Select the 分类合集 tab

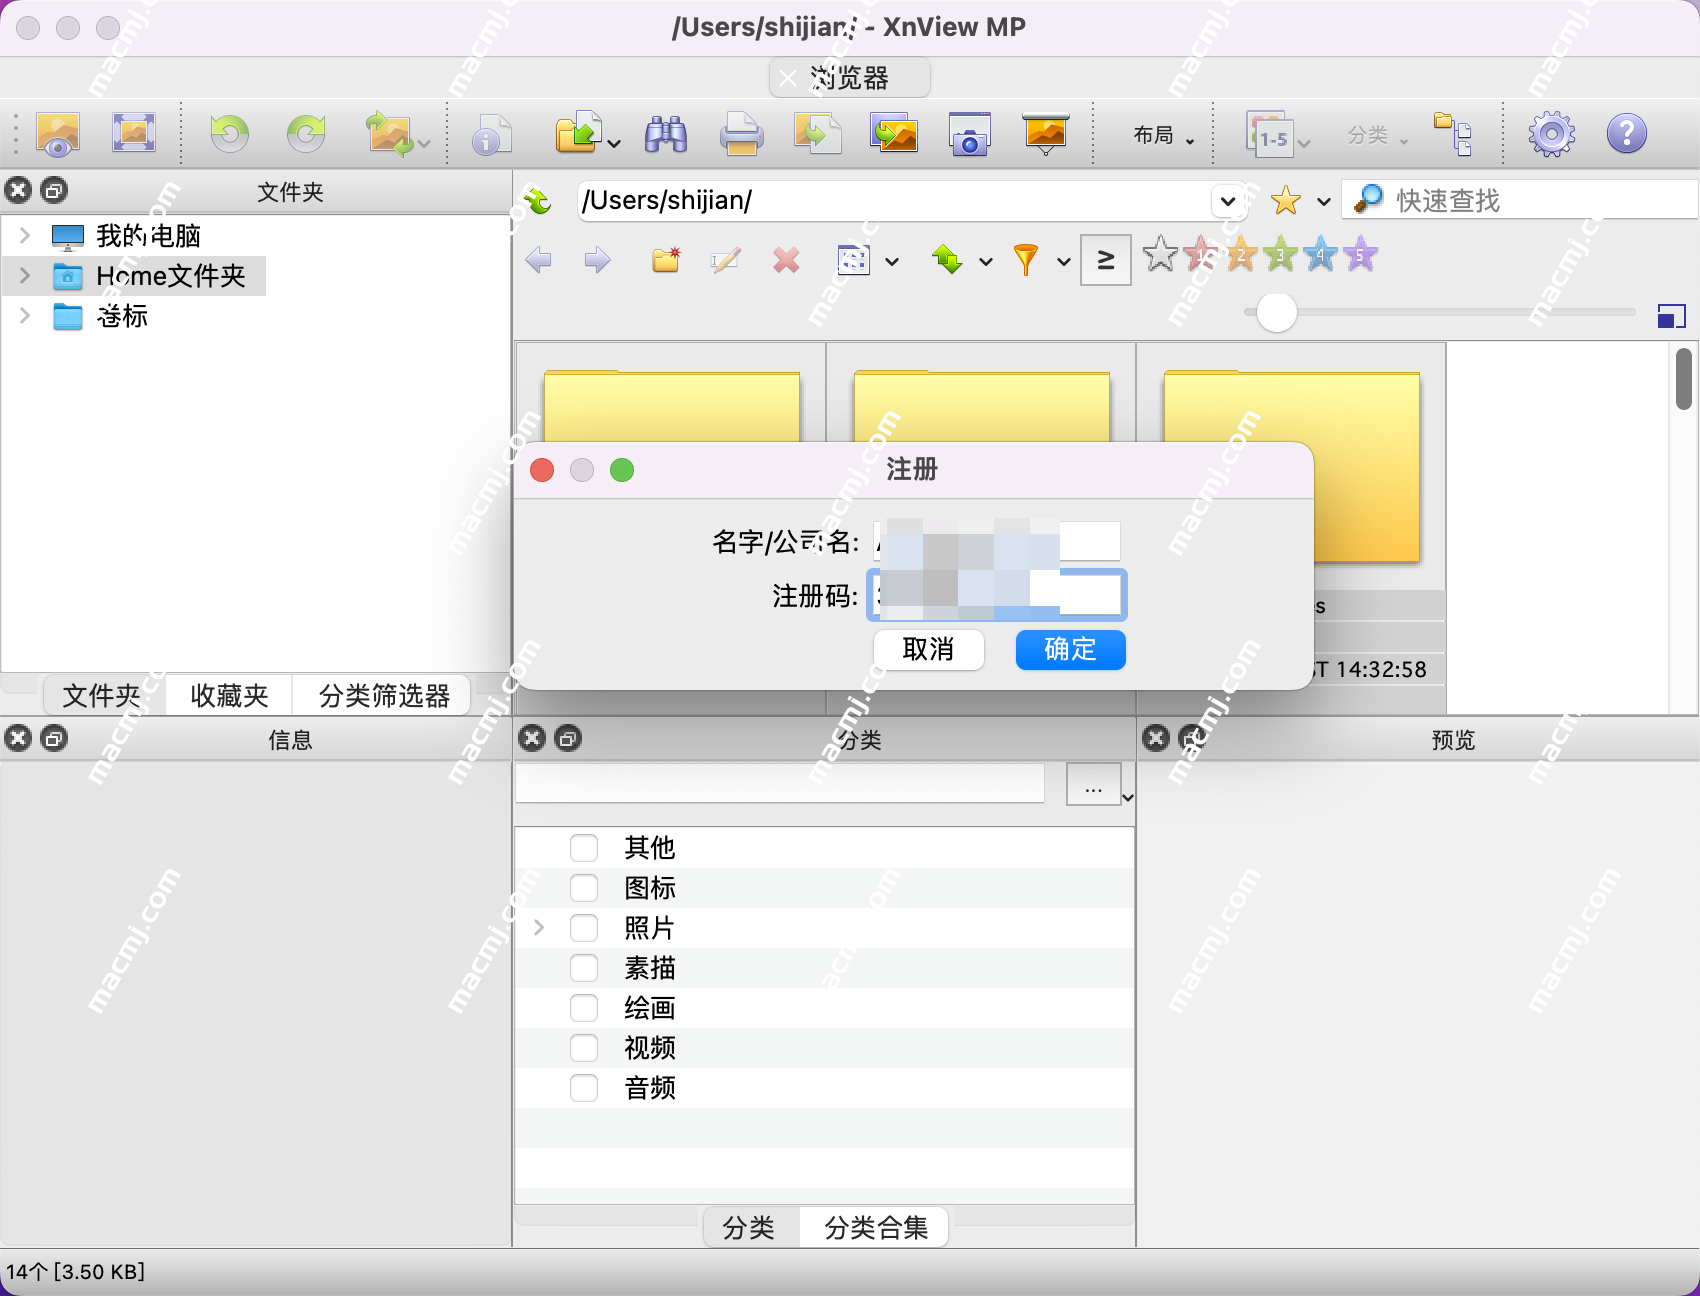click(x=876, y=1227)
